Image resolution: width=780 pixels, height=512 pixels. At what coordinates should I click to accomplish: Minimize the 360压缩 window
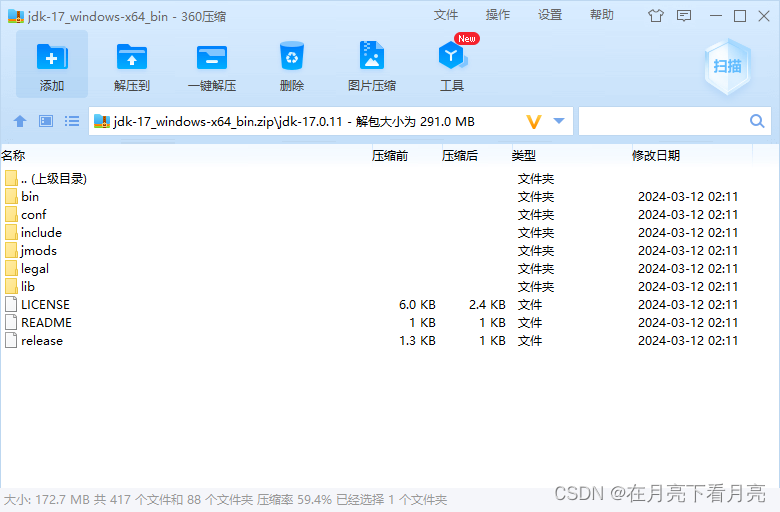point(716,16)
